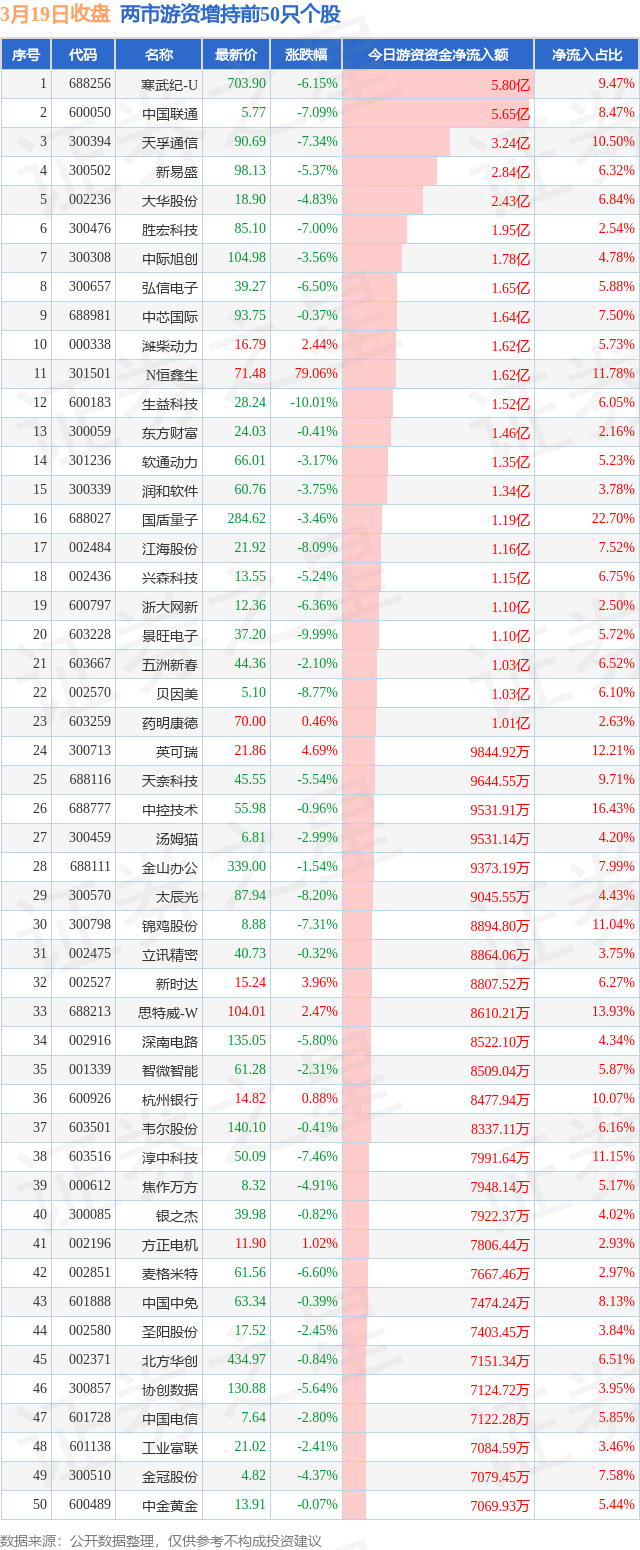Select stock name 润和软件
Screen dimensions: 640x1550
click(170, 491)
